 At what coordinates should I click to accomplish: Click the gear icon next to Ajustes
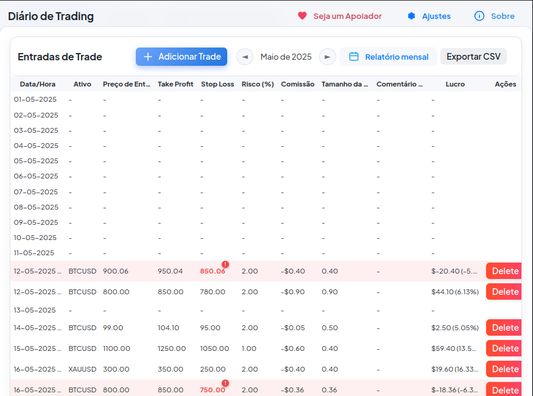click(x=411, y=16)
